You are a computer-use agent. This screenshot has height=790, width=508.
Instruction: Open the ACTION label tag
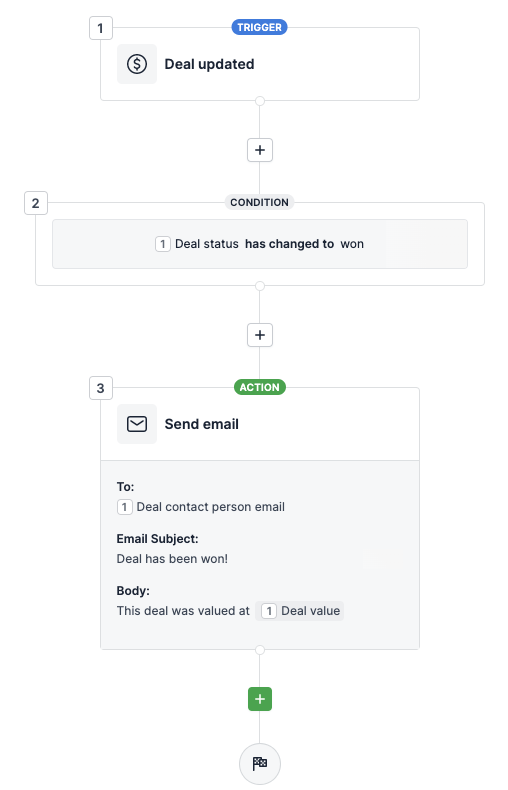point(260,387)
